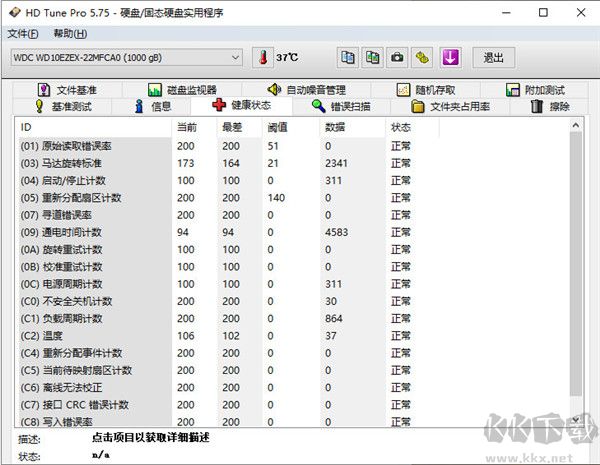This screenshot has width=600, height=465.
Task: Select the 健康状态 tab
Action: click(x=241, y=105)
